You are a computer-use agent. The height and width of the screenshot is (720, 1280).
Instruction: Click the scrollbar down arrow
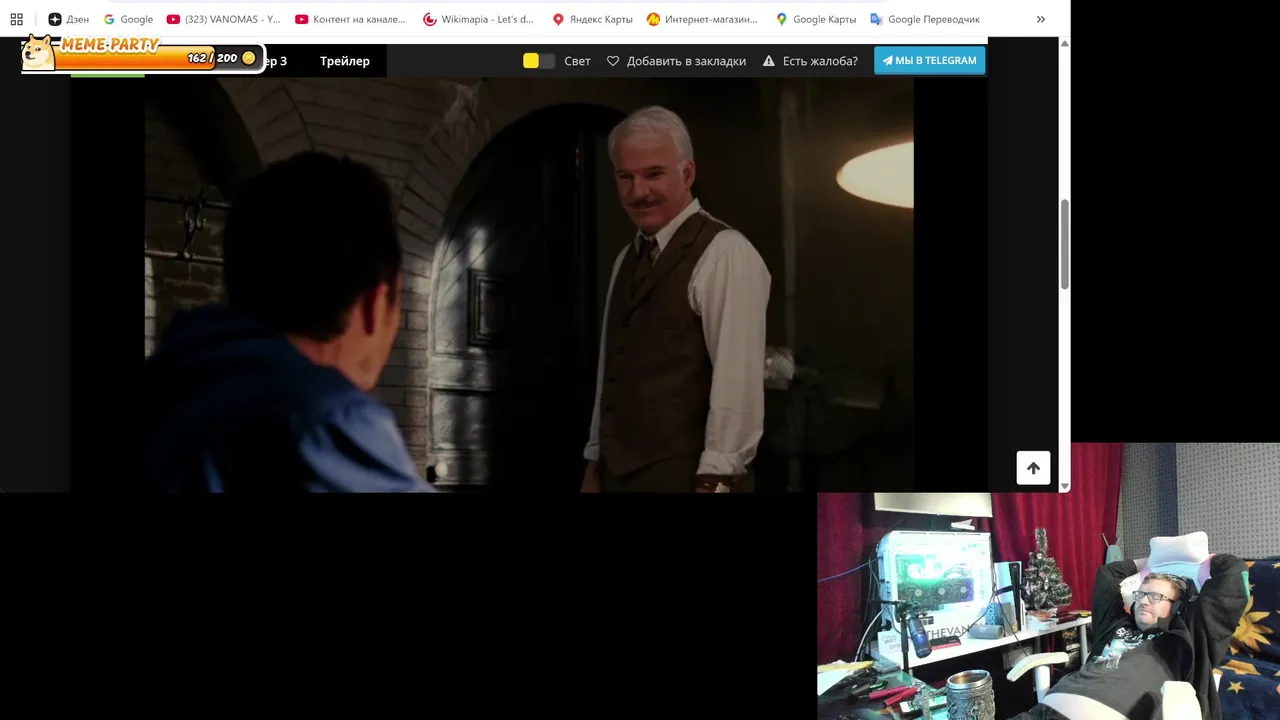tap(1064, 486)
